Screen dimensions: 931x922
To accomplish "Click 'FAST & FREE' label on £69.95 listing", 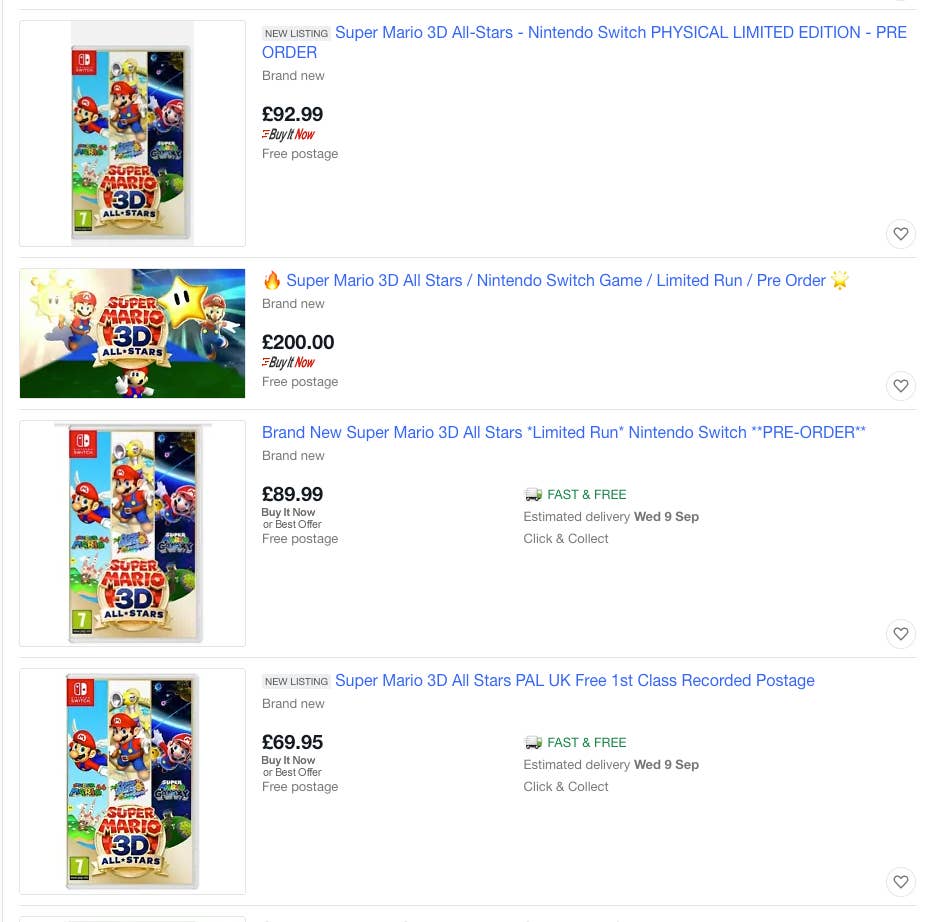I will (x=586, y=742).
